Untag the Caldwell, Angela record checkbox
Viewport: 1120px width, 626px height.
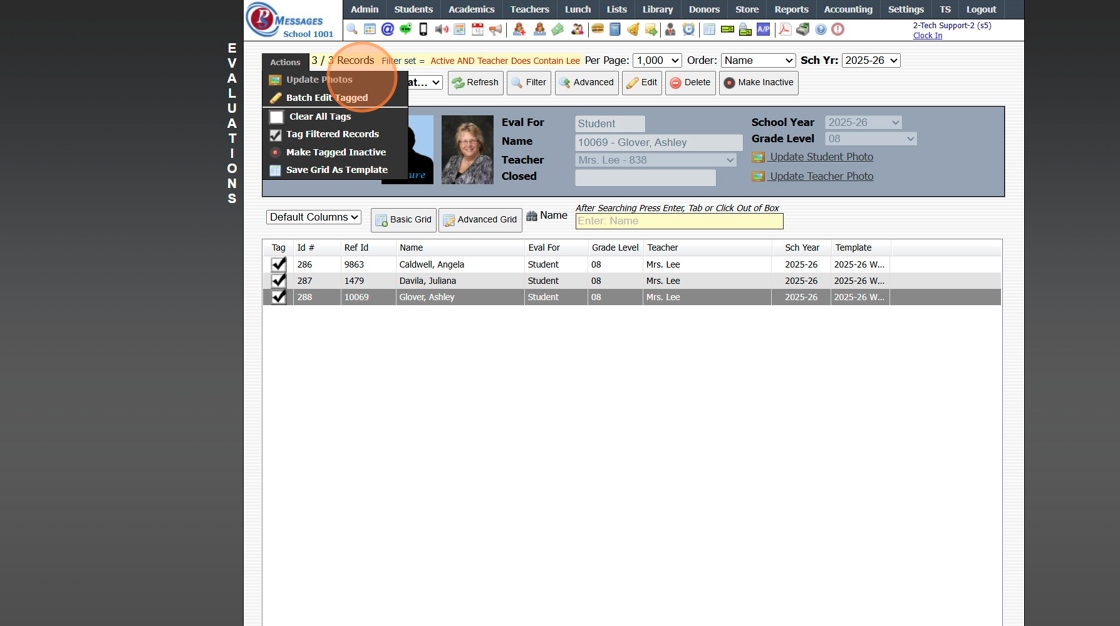click(x=279, y=264)
